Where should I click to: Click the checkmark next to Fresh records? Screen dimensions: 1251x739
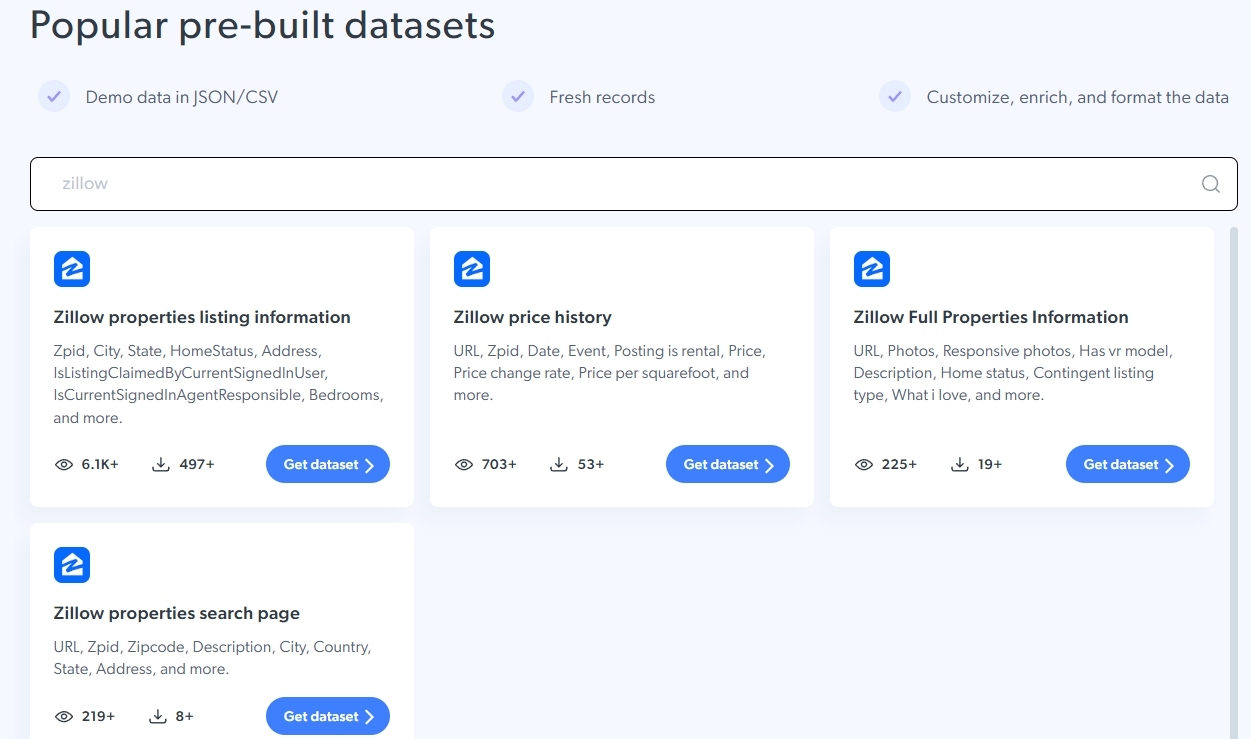[518, 96]
